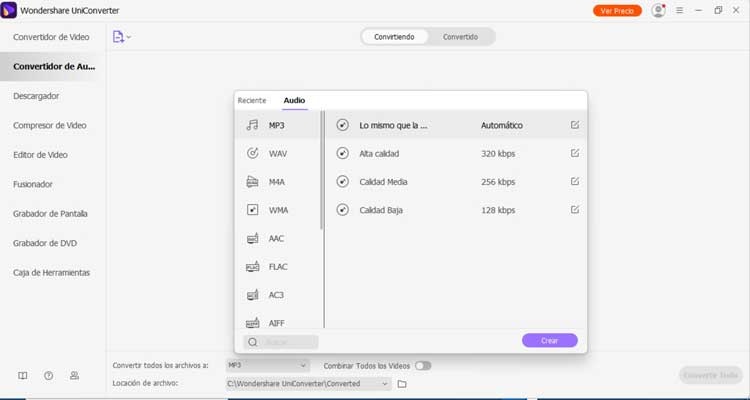Open the help question mark icon
The width and height of the screenshot is (750, 400).
coord(48,376)
